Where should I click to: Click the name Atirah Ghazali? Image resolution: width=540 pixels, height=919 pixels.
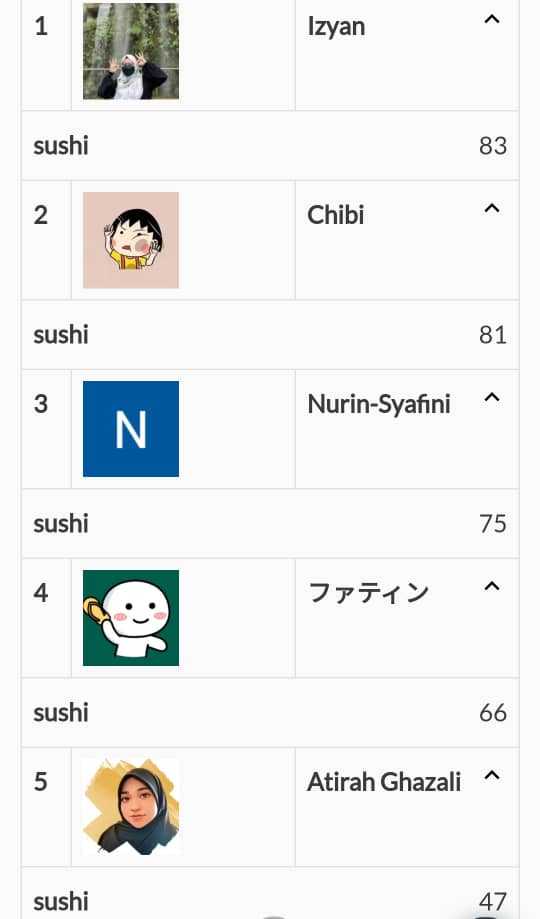[384, 782]
